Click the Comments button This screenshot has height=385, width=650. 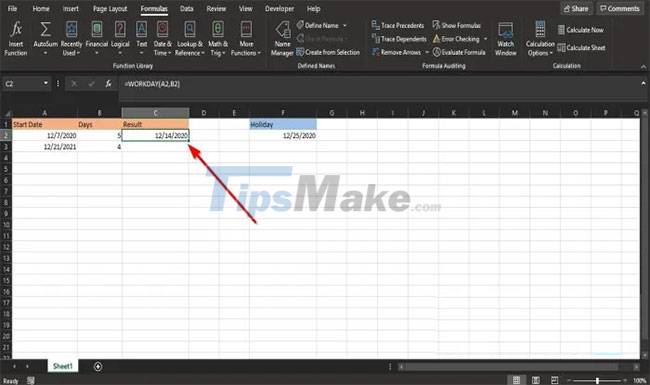point(620,8)
